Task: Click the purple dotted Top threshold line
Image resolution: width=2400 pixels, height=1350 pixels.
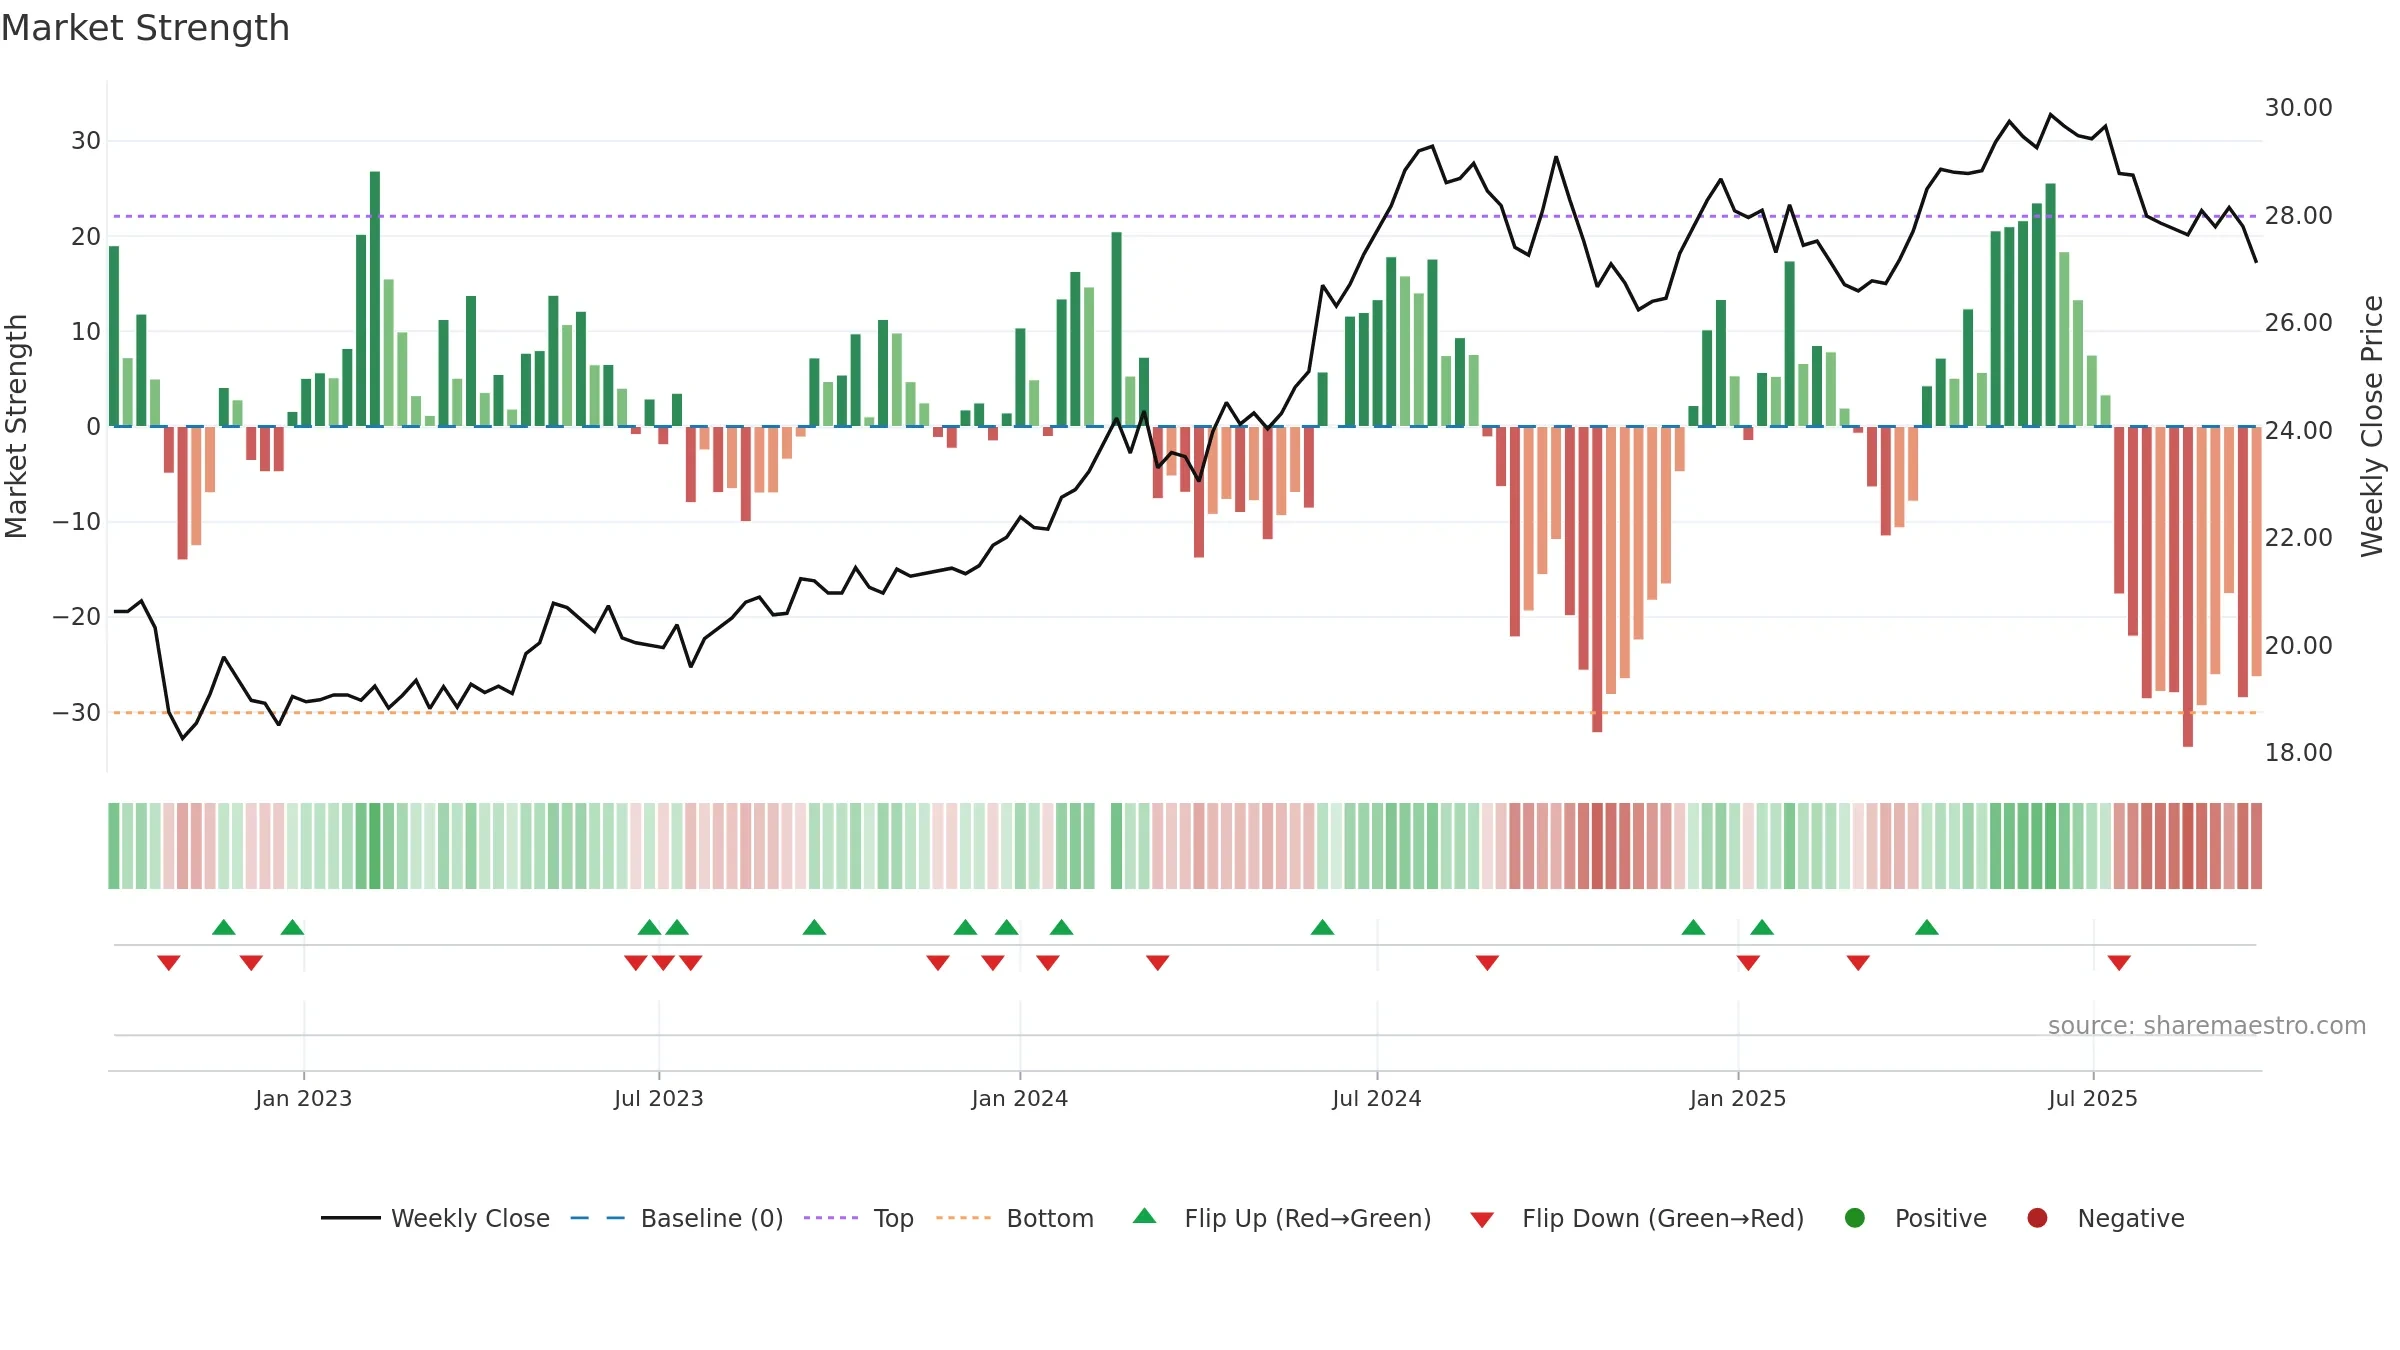Action: (x=1185, y=216)
